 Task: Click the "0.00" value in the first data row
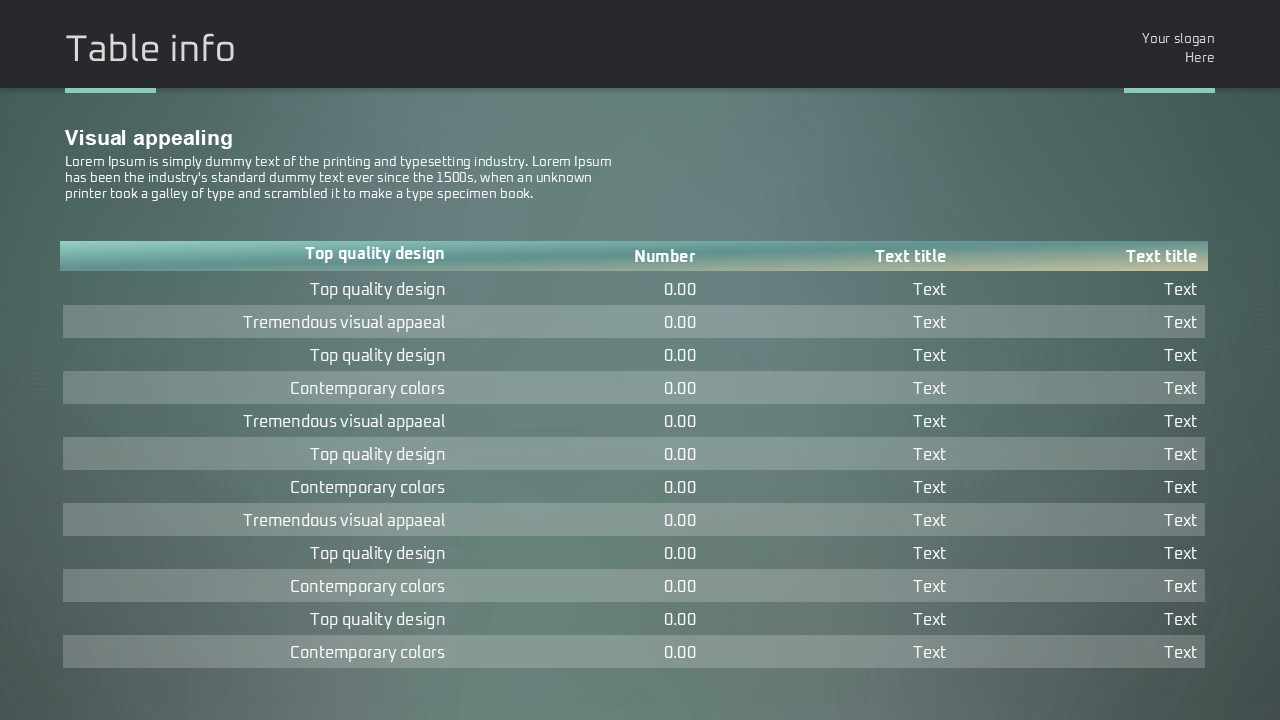click(x=680, y=289)
